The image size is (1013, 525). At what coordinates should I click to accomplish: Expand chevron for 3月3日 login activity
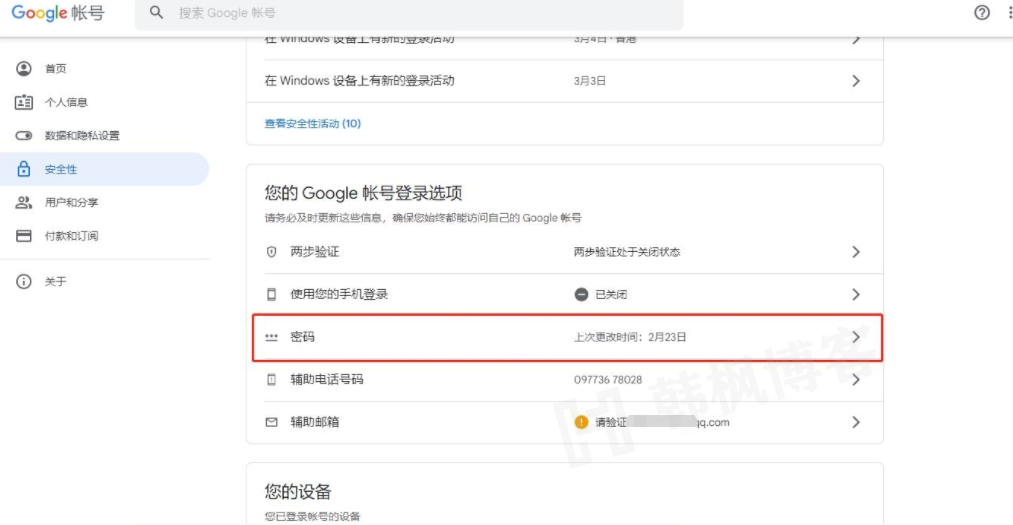[x=856, y=81]
